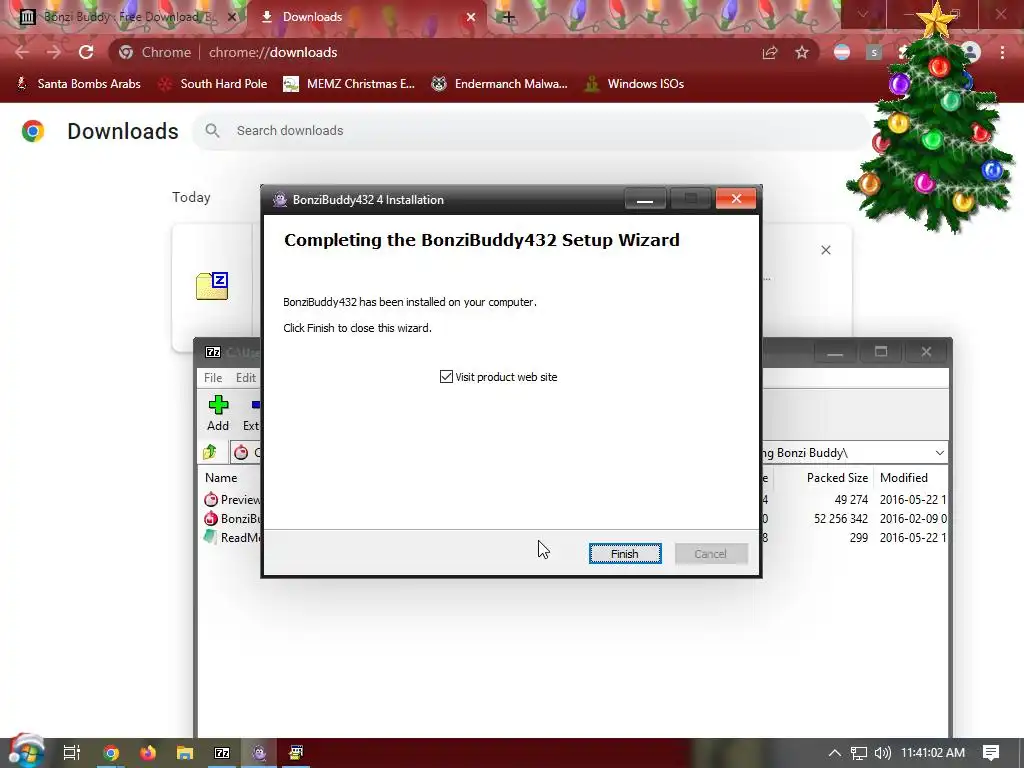Open network icon in system tray
Screen dimensions: 1024x768
[x=859, y=753]
